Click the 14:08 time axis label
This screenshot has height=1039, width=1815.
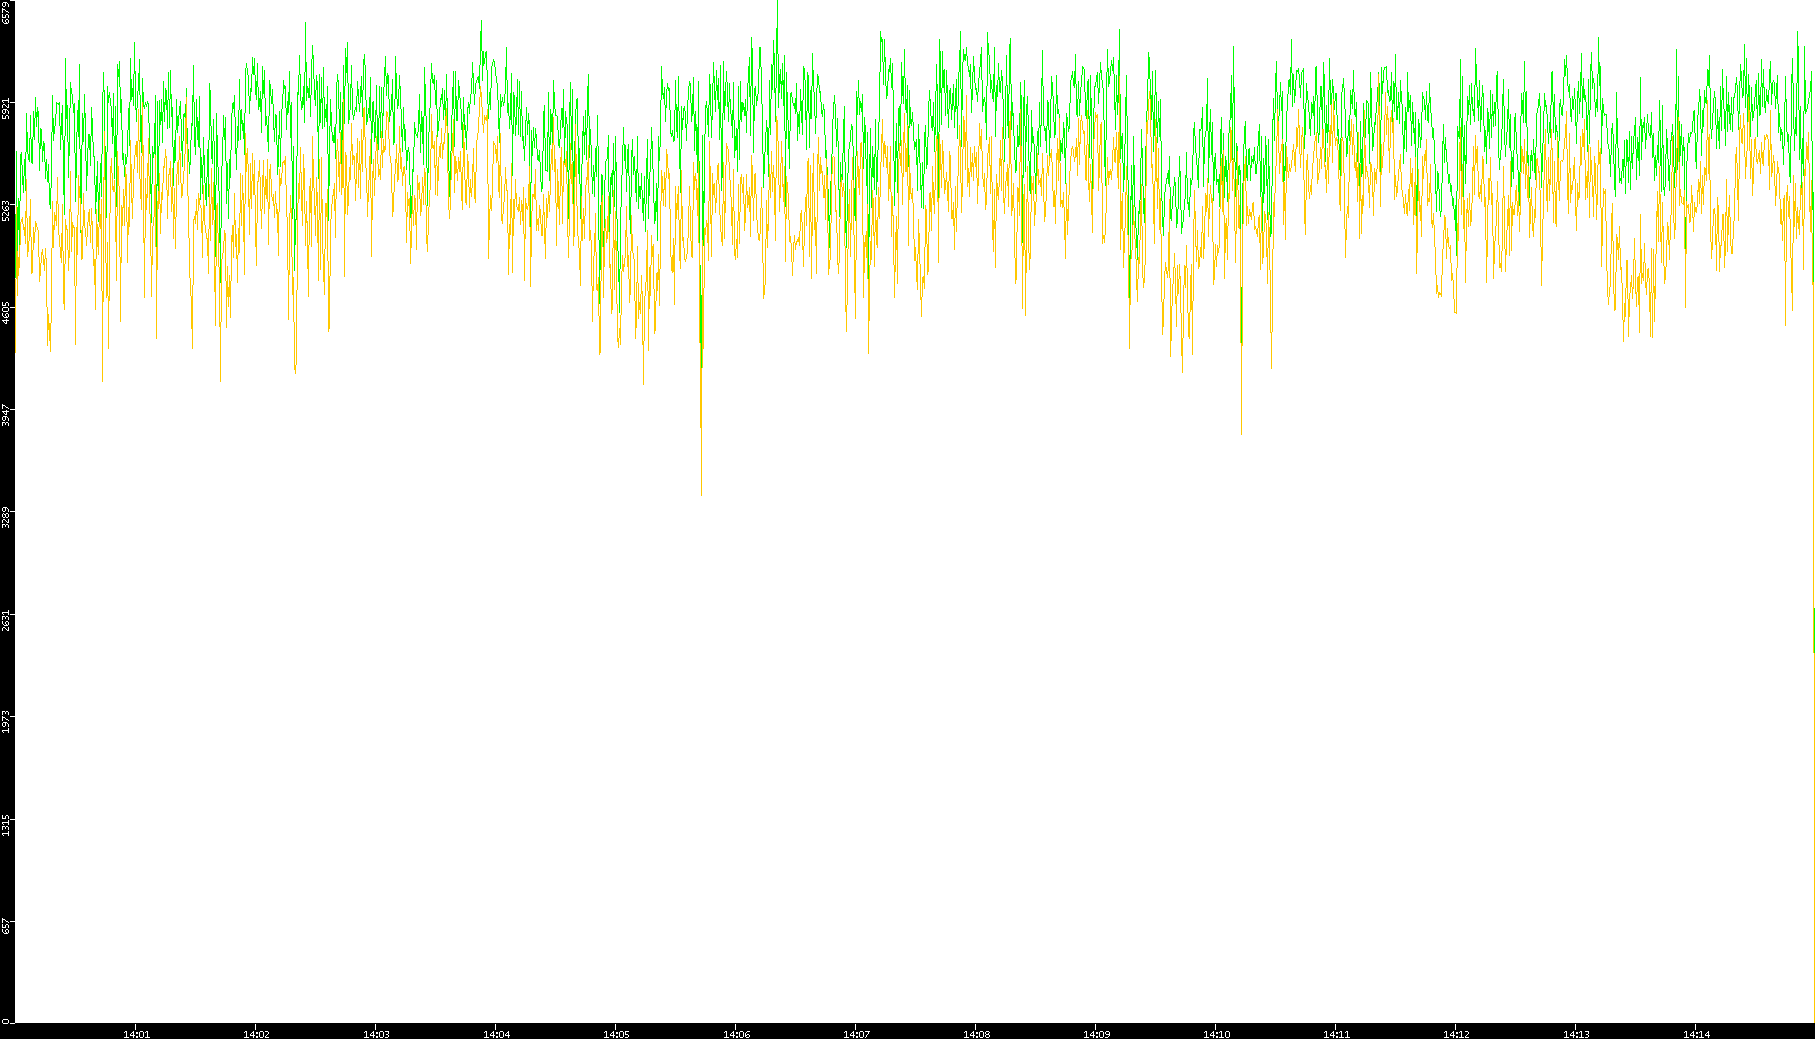click(x=976, y=1034)
